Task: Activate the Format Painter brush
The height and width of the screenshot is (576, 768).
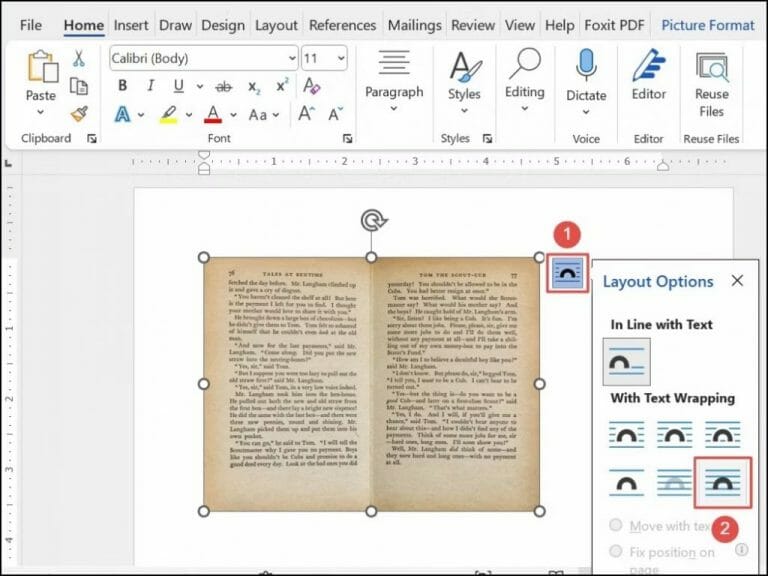Action: coord(79,114)
